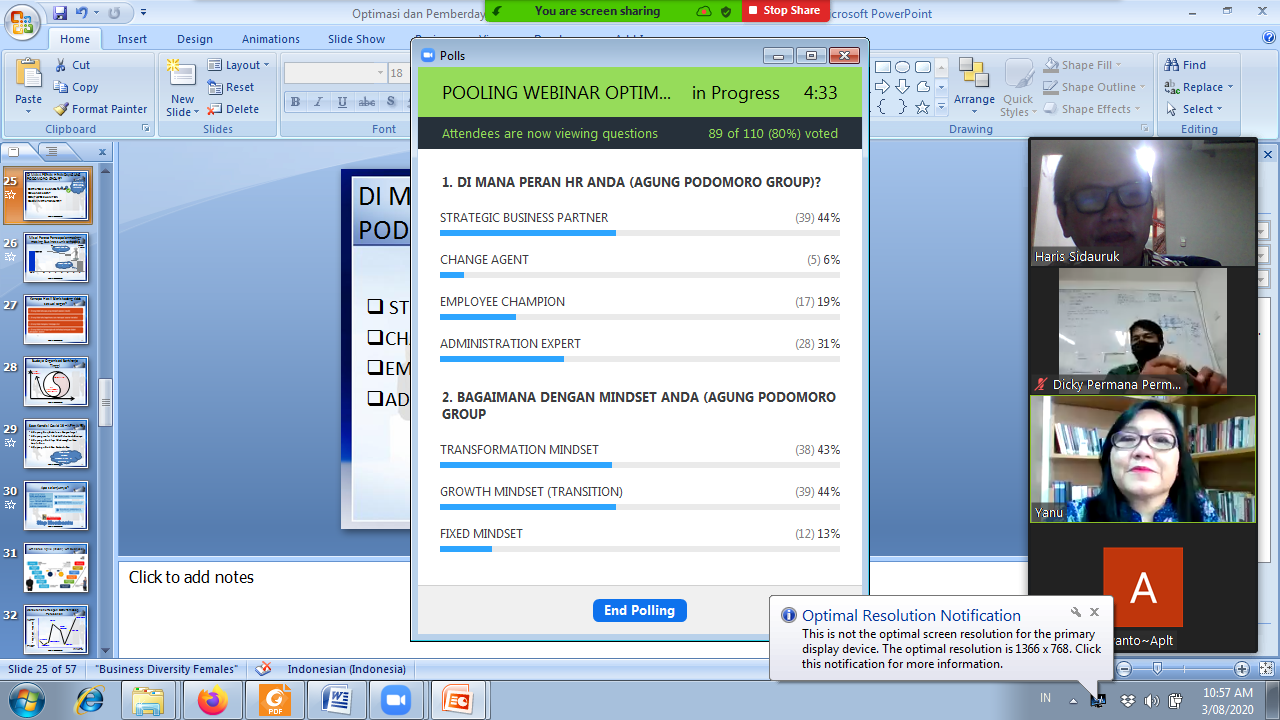Click the Paste clipboard icon
Image resolution: width=1280 pixels, height=720 pixels.
[x=28, y=73]
